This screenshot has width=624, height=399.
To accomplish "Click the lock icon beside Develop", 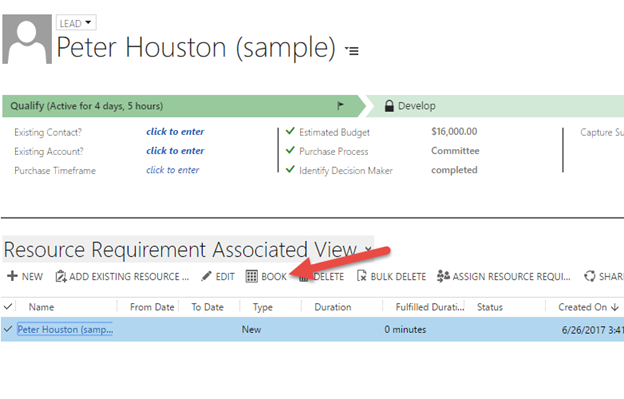I will tap(389, 105).
